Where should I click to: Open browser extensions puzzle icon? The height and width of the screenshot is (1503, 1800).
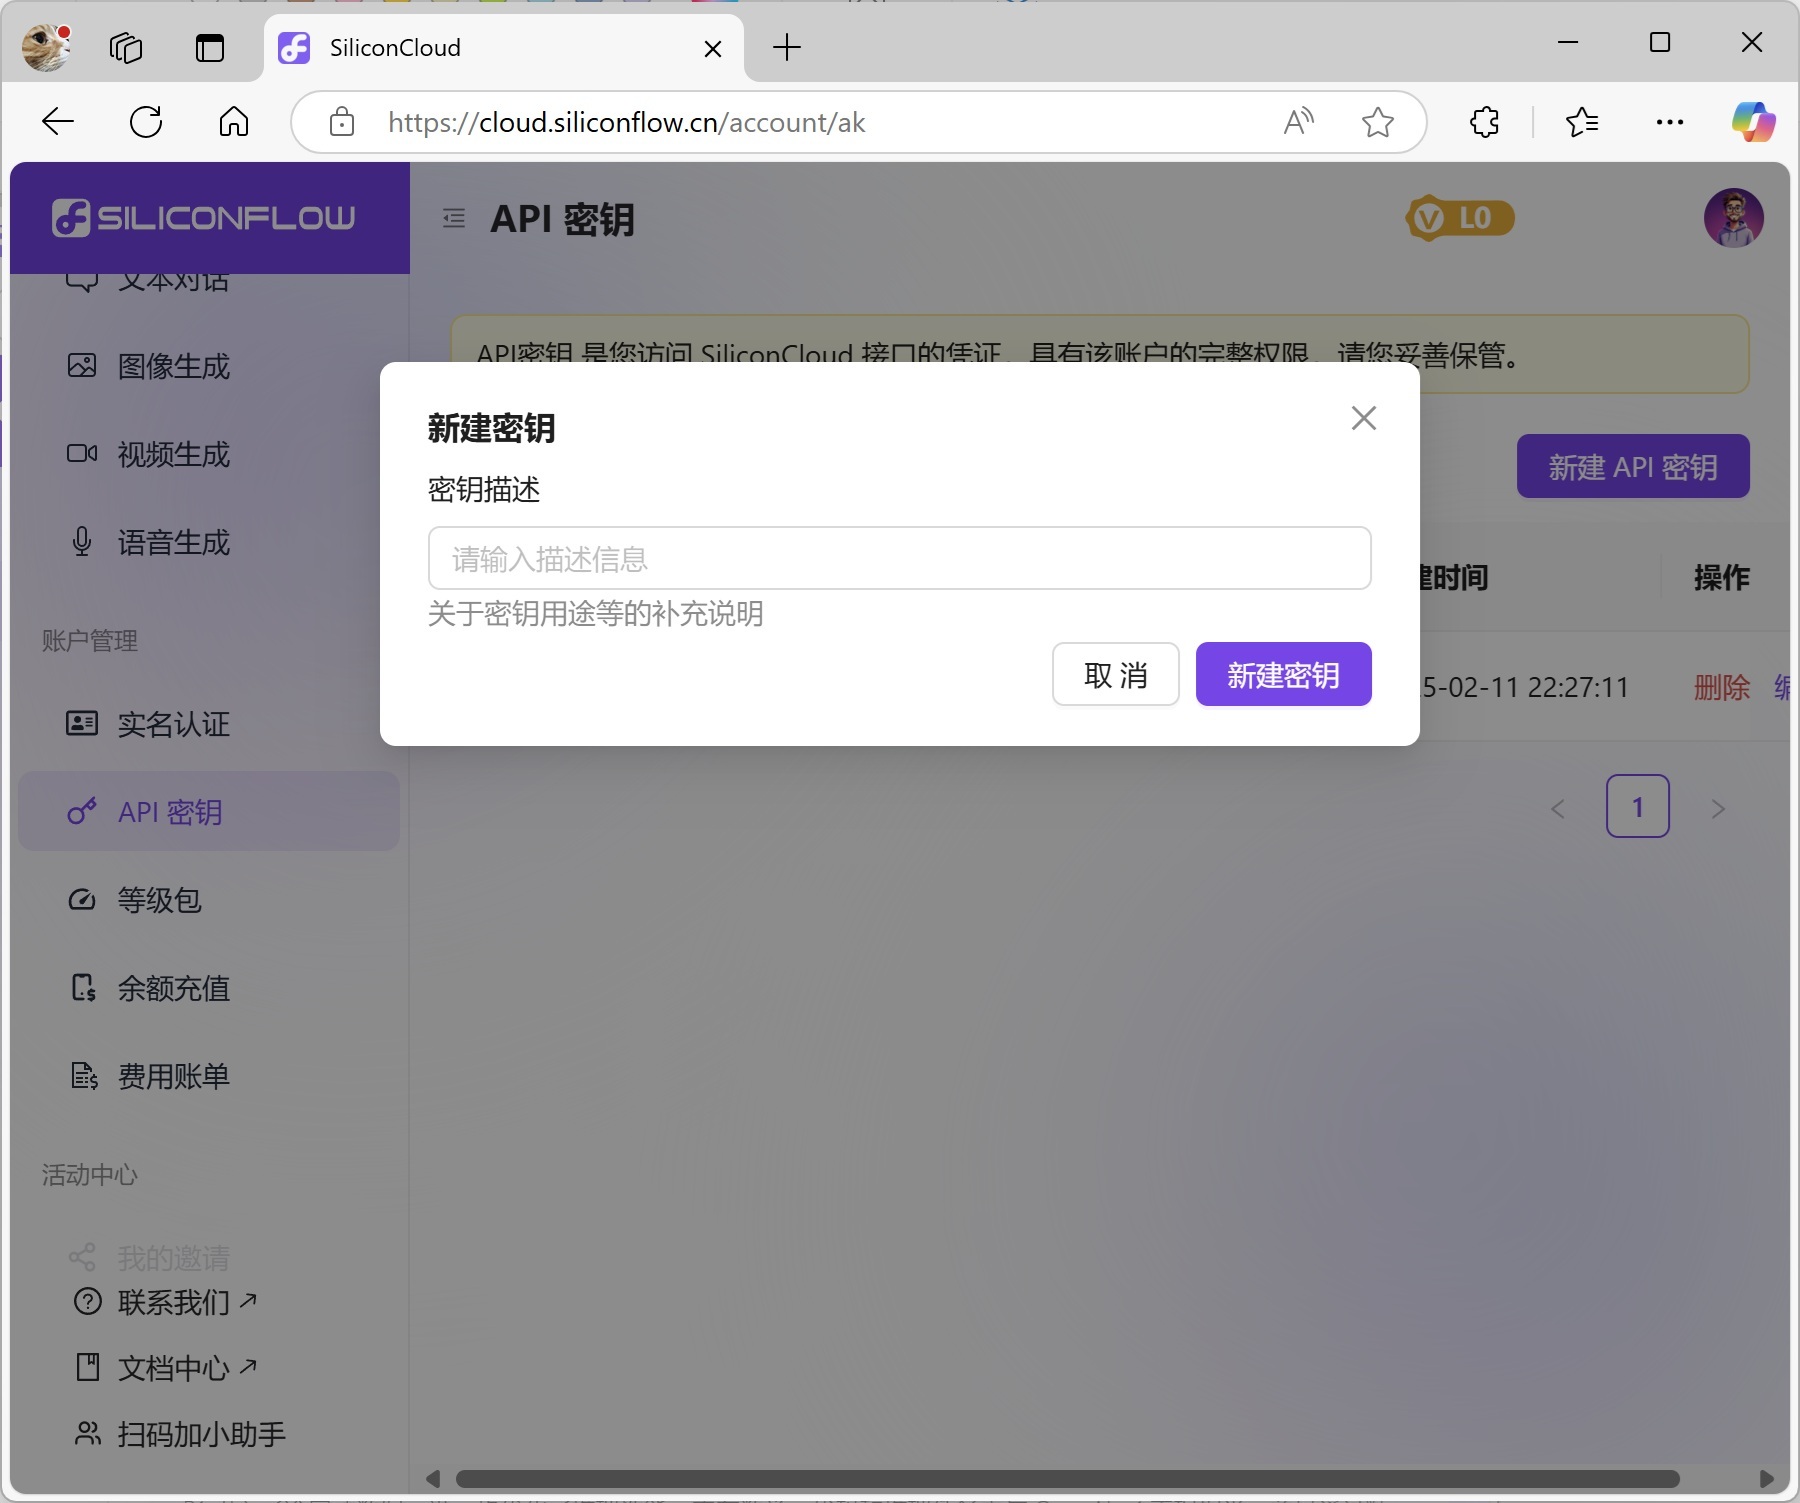pyautogui.click(x=1485, y=122)
